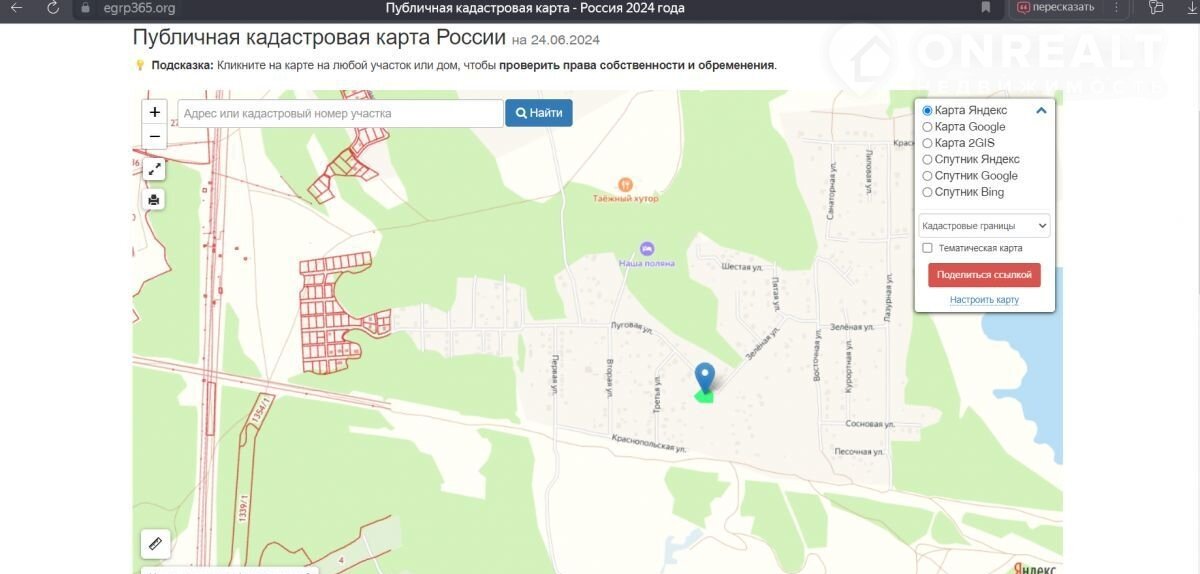
Task: Open the Таёжный хутор restaurant marker
Action: 625,184
